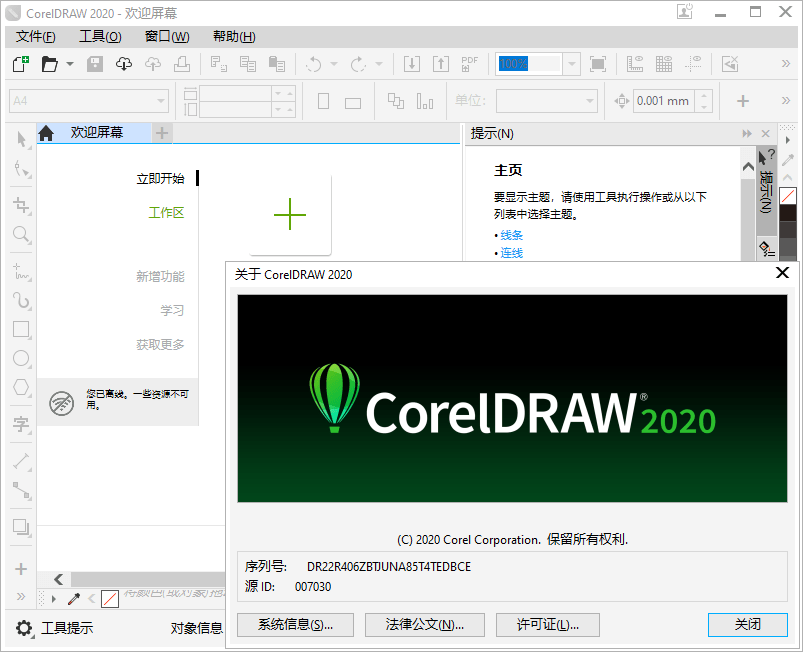This screenshot has height=652, width=803.
Task: Expand the standard toolbar overflow chevron
Action: (786, 64)
